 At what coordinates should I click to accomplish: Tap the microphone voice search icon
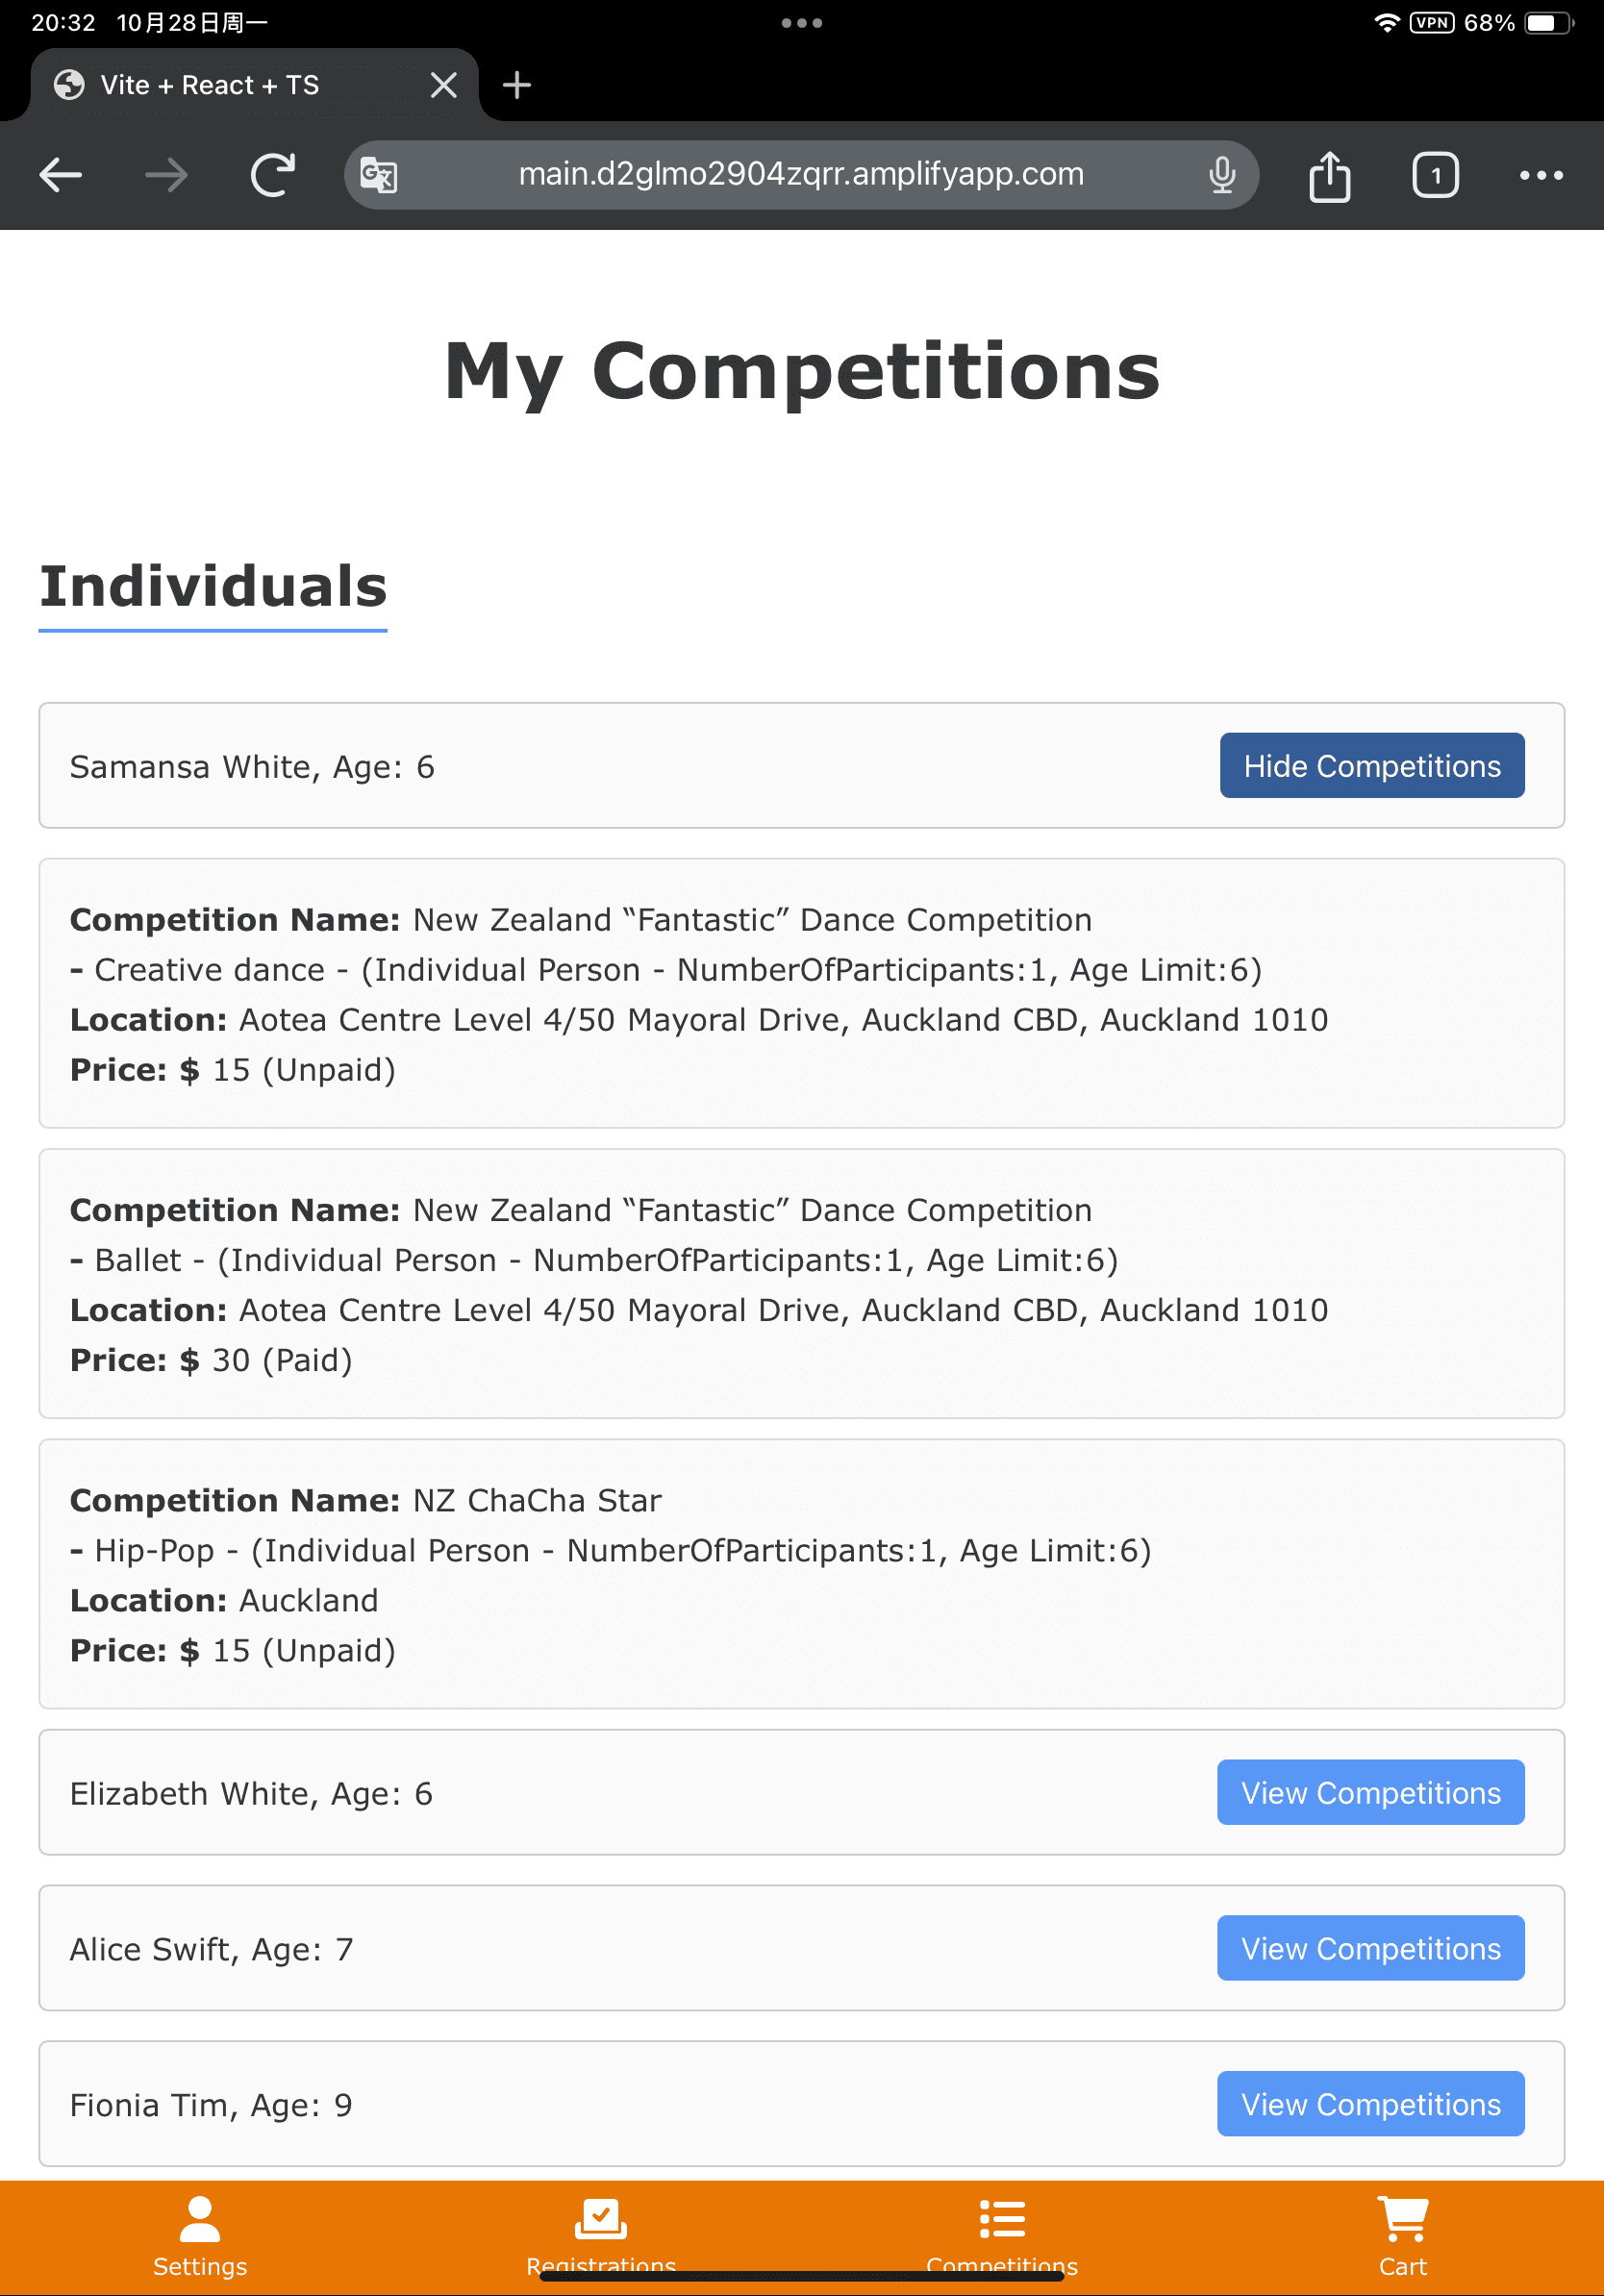pos(1221,175)
